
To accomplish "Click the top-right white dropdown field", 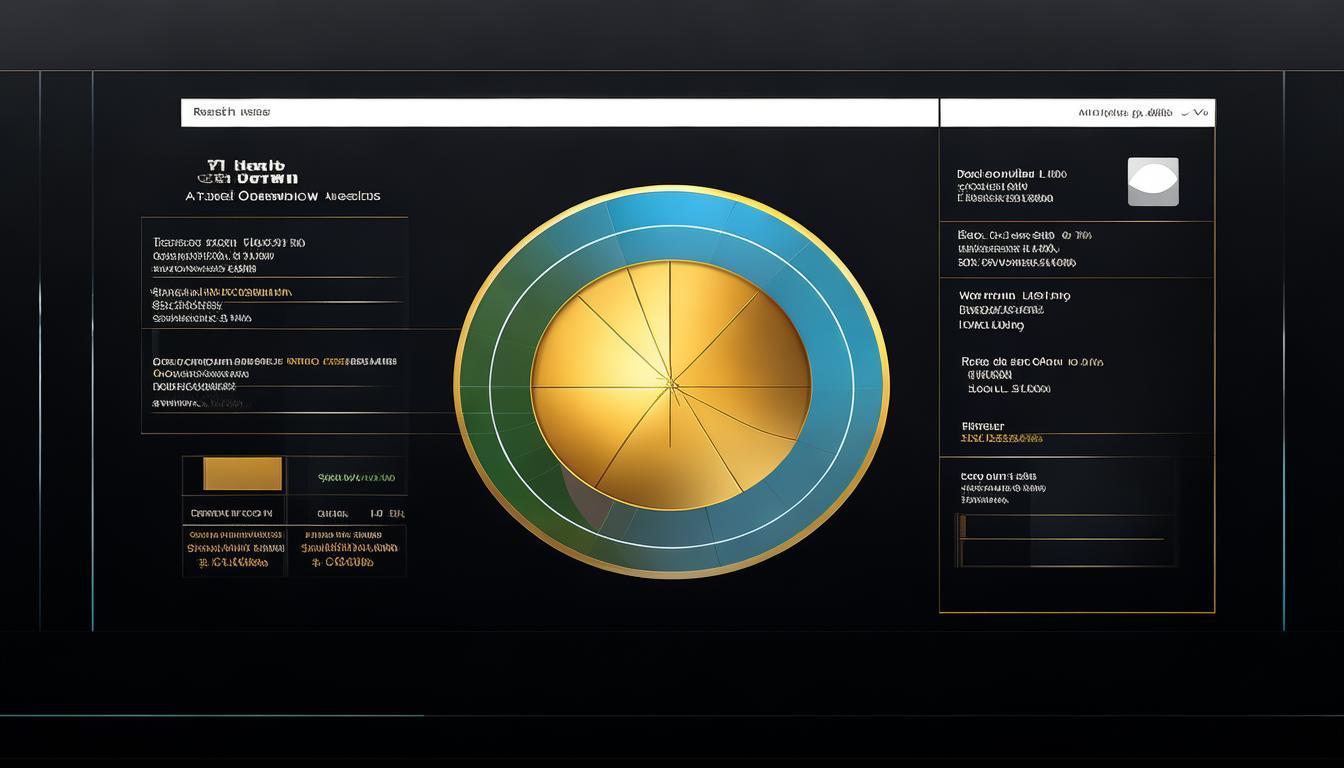I will (x=1076, y=113).
